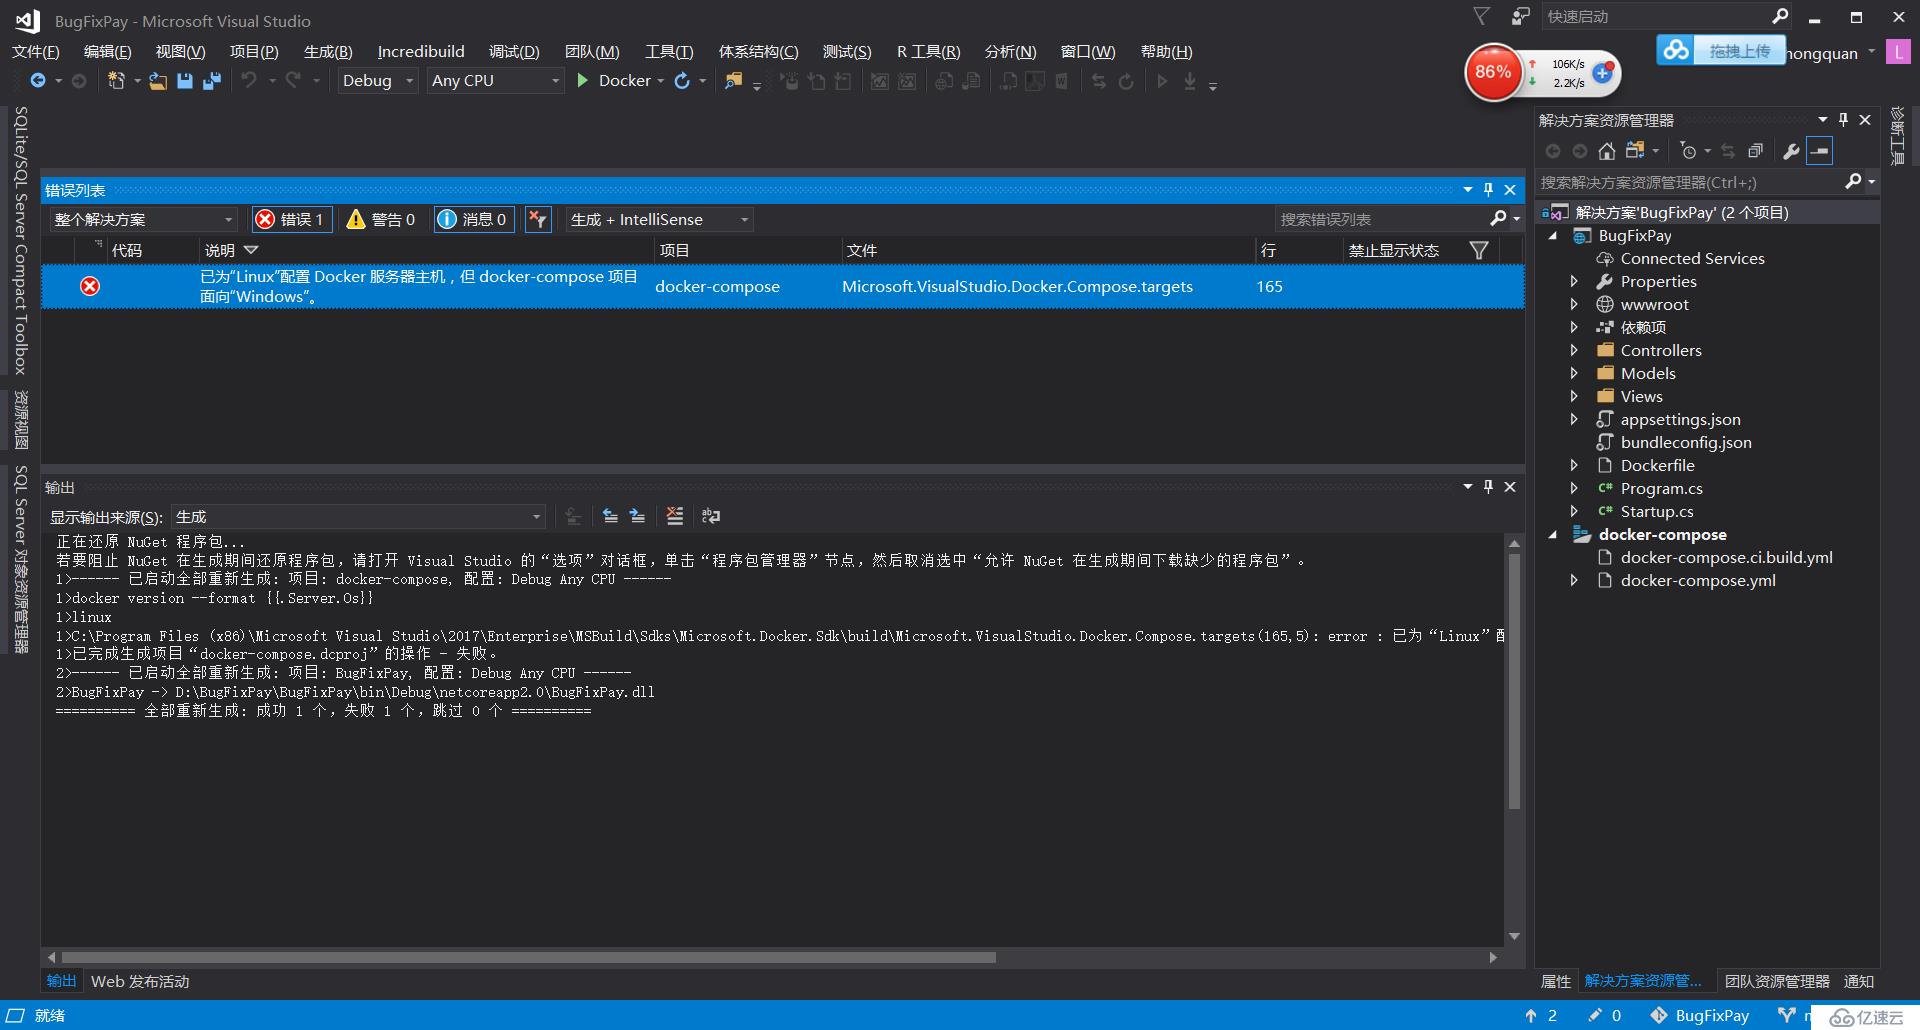Viewport: 1920px width, 1030px height.
Task: Select Dockerfile in Solution Explorer
Action: (x=1657, y=465)
